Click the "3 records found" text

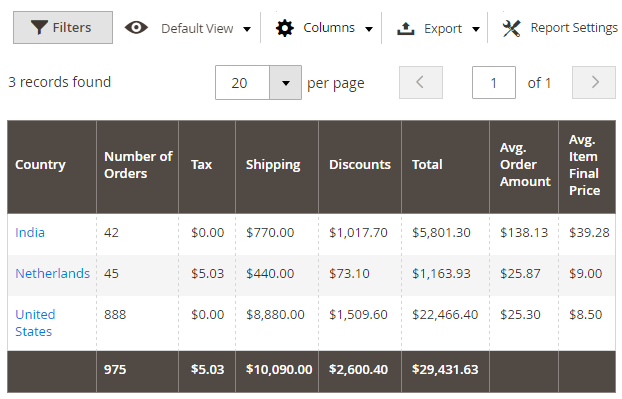click(60, 82)
